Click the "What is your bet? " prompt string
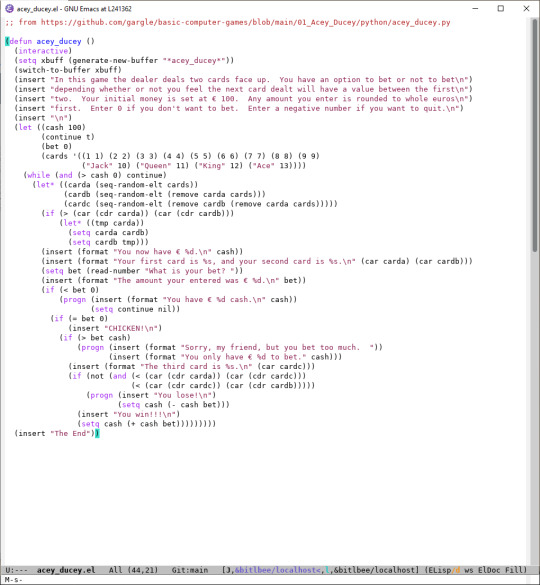This screenshot has width=540, height=585. 190,271
